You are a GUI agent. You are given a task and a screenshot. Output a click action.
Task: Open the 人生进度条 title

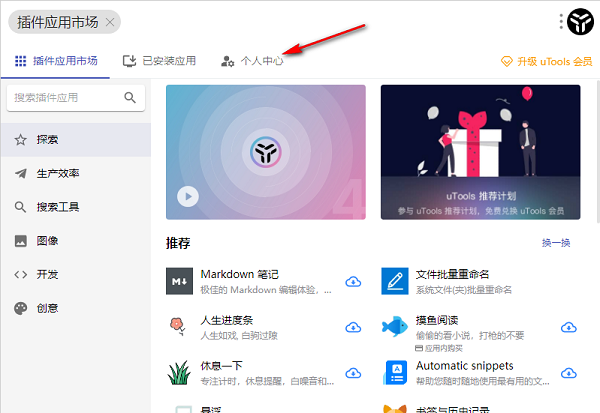(227, 320)
